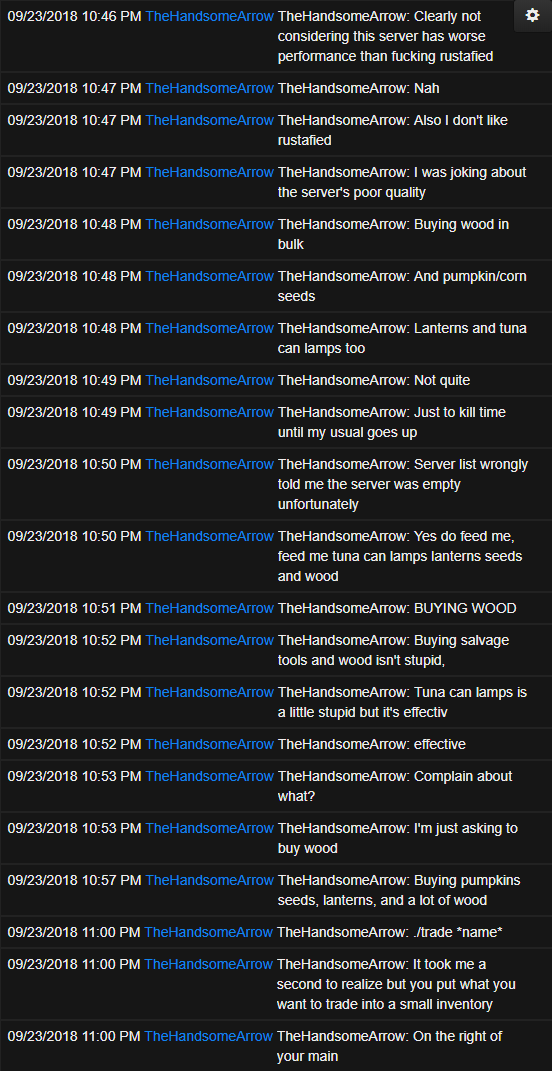This screenshot has height=1071, width=552.
Task: Open username link on "Not quite" row
Action: coord(210,380)
